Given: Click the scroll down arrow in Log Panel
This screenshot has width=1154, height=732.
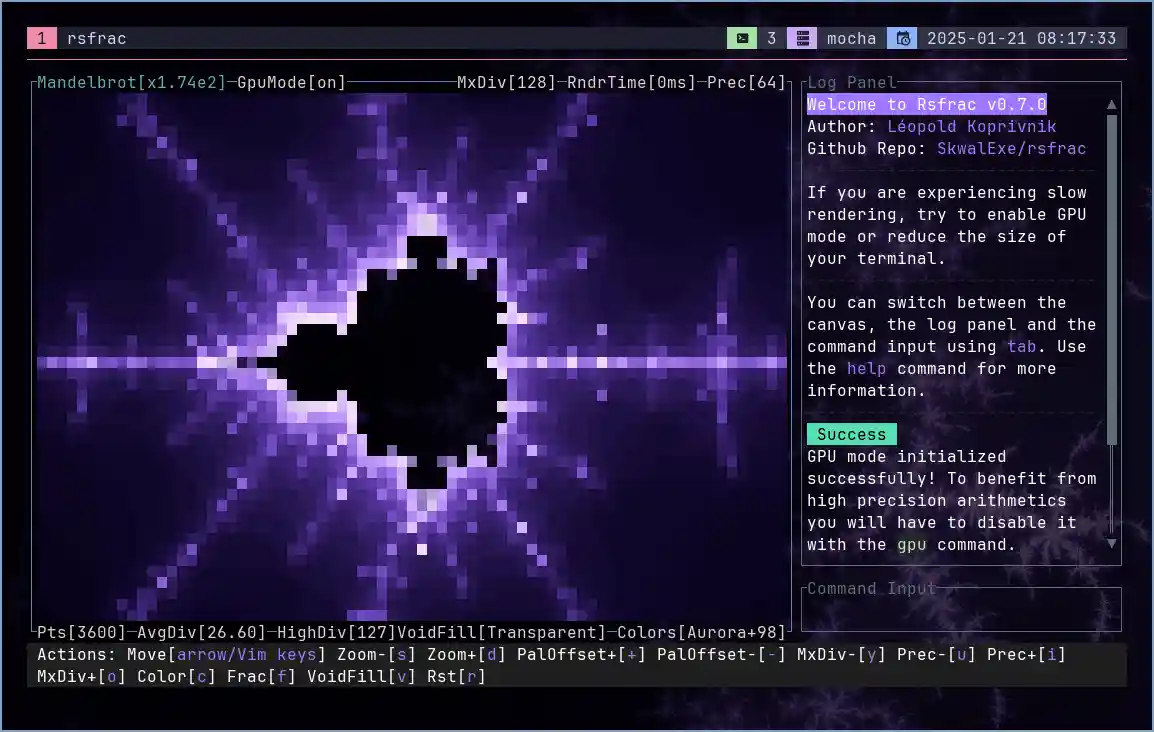Looking at the screenshot, I should click(x=1111, y=543).
